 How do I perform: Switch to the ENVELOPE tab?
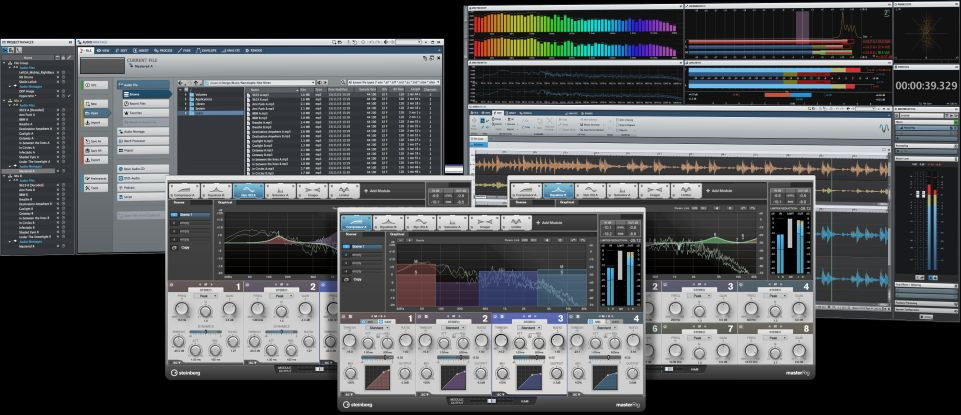click(205, 50)
